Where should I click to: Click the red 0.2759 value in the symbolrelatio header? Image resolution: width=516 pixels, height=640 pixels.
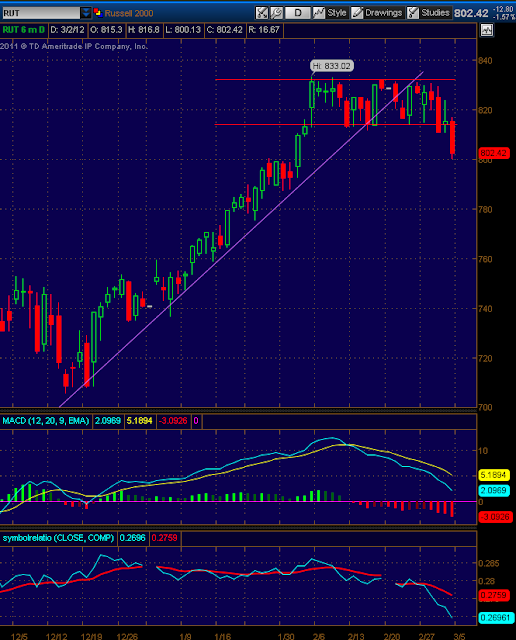[165, 538]
